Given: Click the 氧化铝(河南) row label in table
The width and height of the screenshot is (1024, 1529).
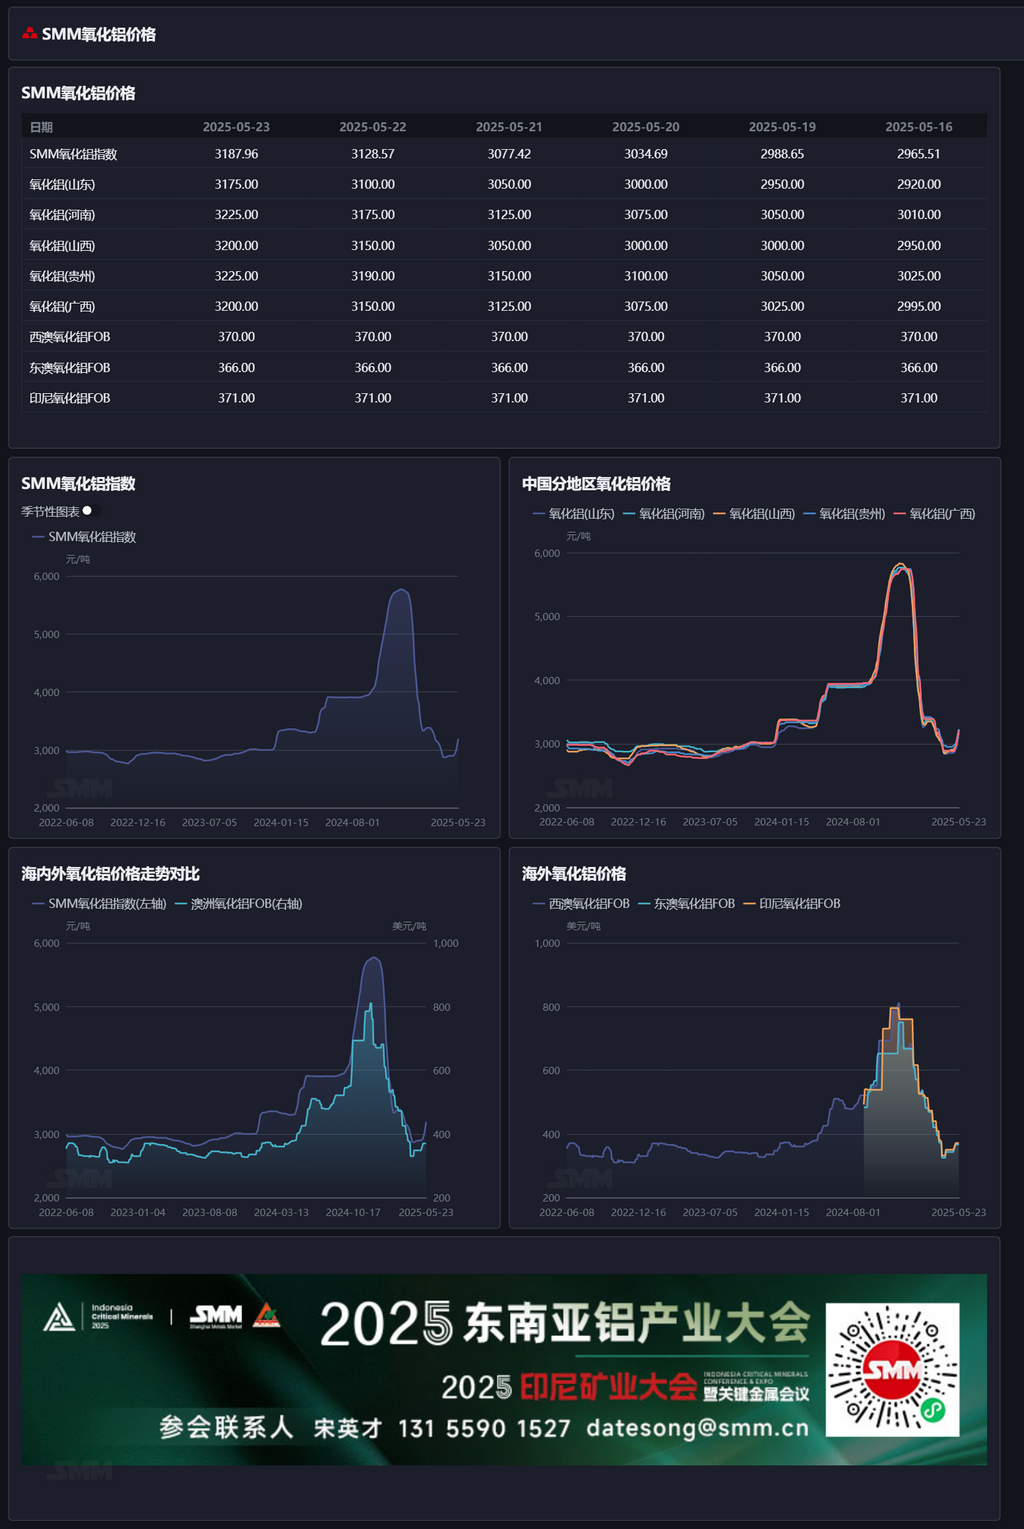Looking at the screenshot, I should click(x=62, y=215).
